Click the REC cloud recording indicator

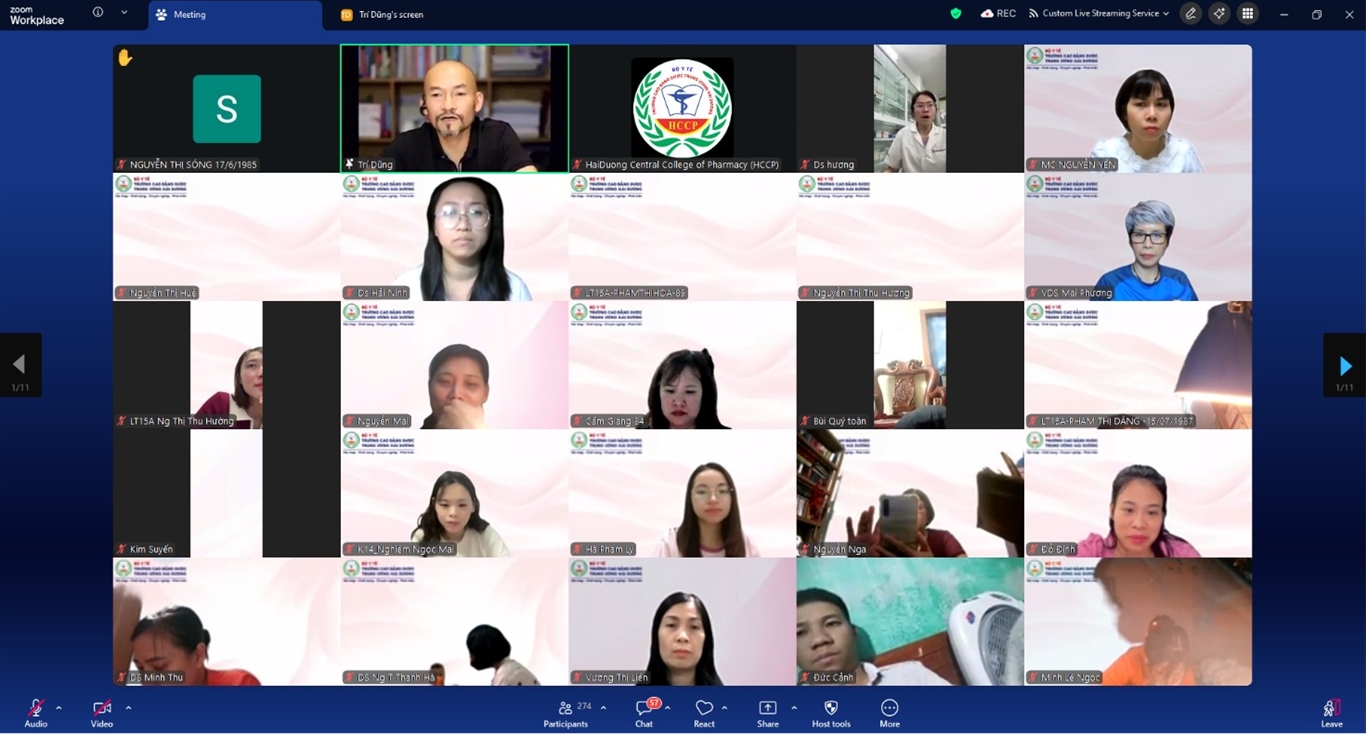[x=998, y=14]
